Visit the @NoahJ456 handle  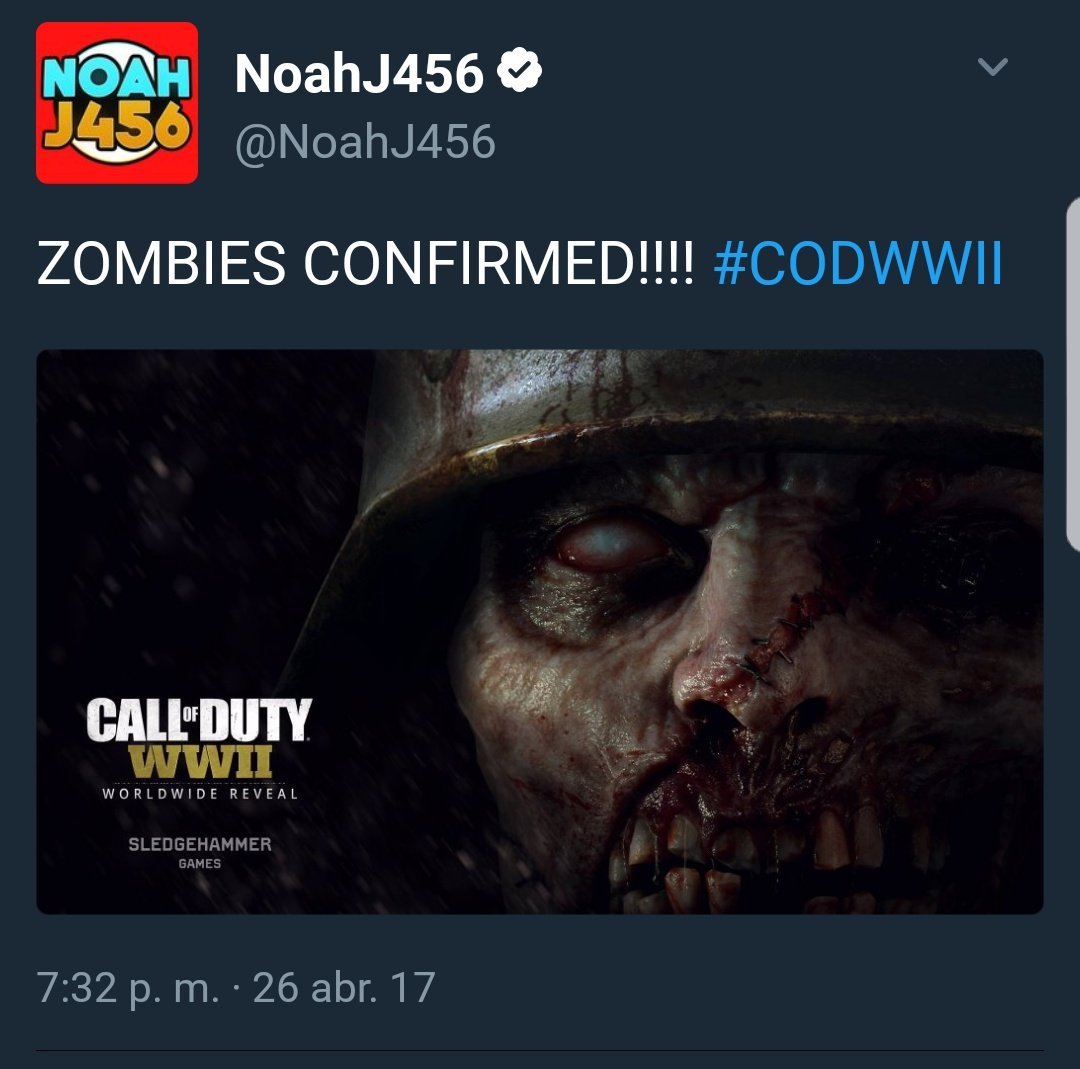365,142
